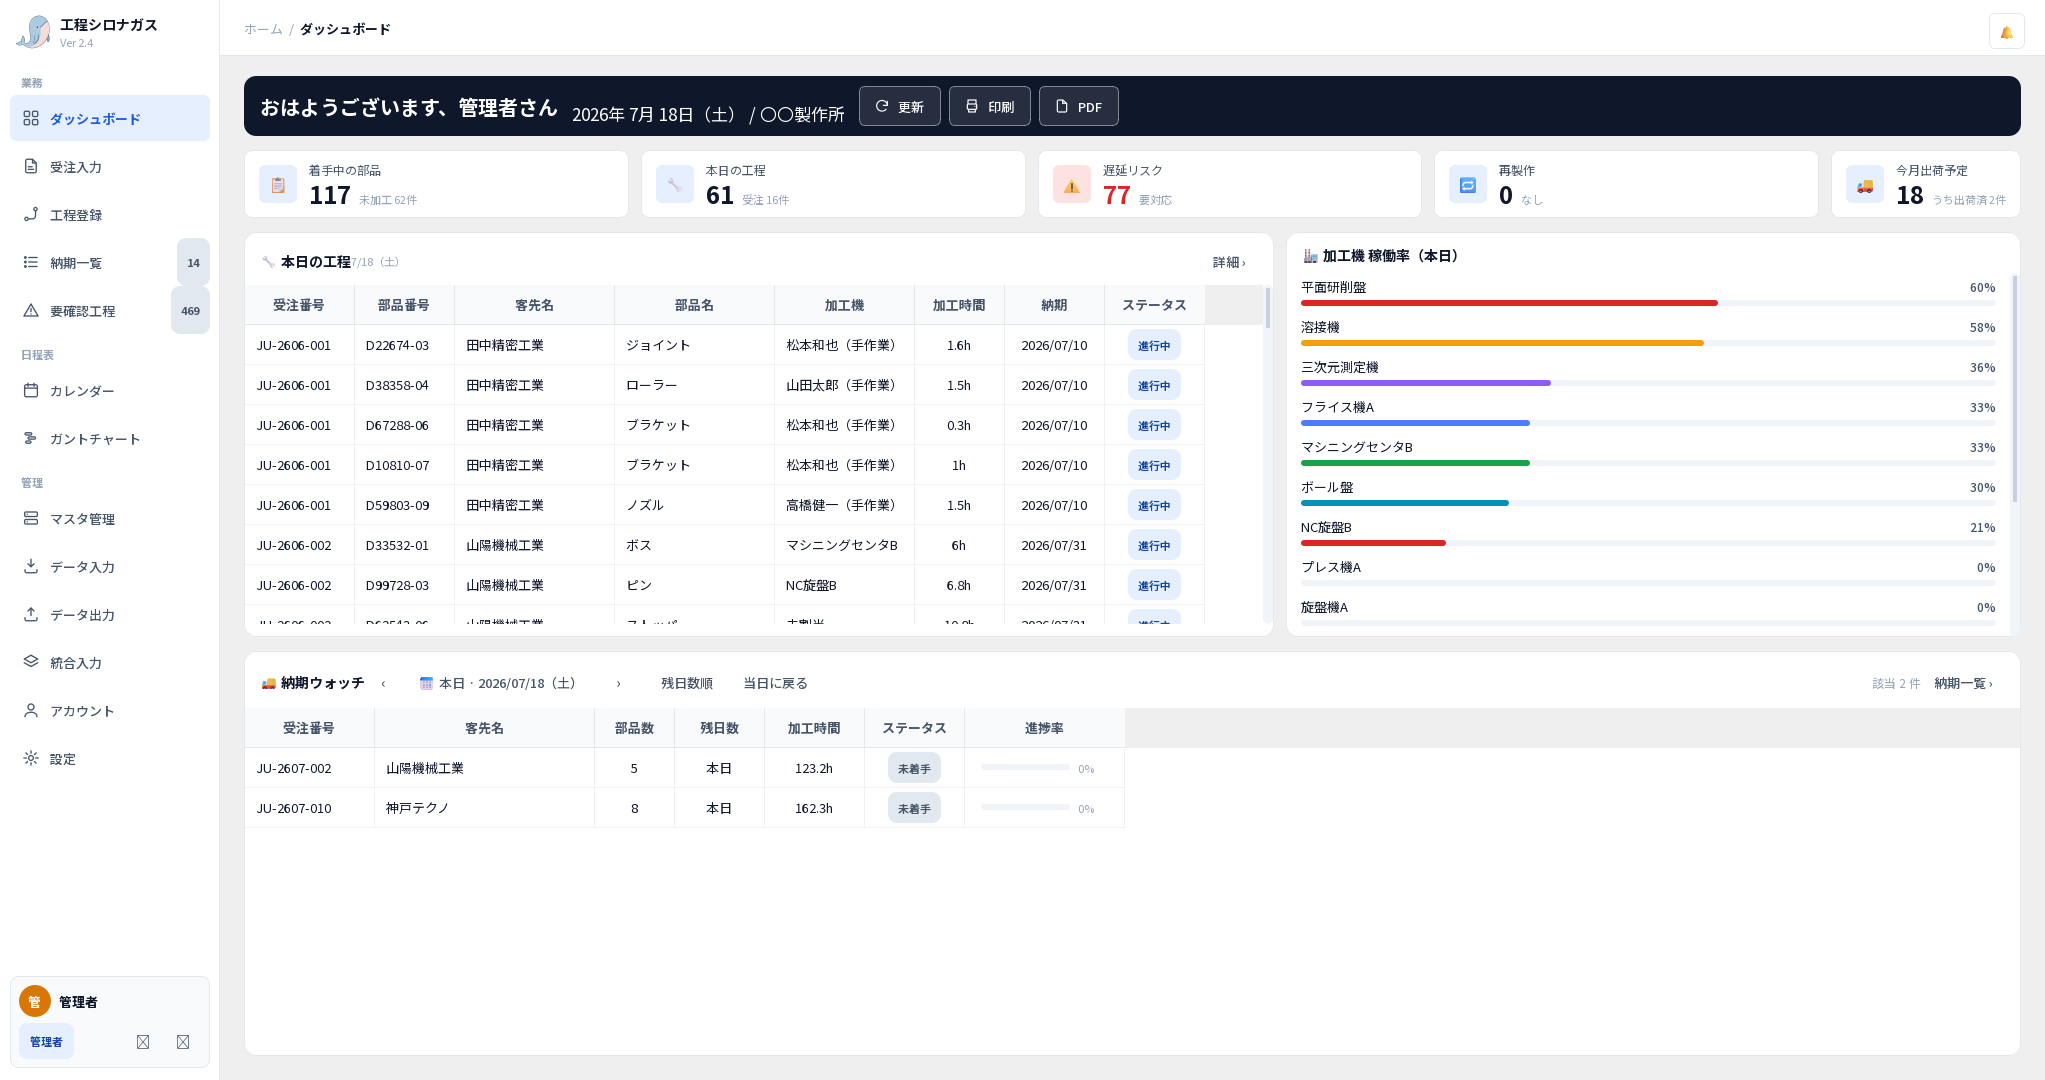Click the 工程シロナガス whale logo
Image resolution: width=2045 pixels, height=1080 pixels.
[x=33, y=32]
